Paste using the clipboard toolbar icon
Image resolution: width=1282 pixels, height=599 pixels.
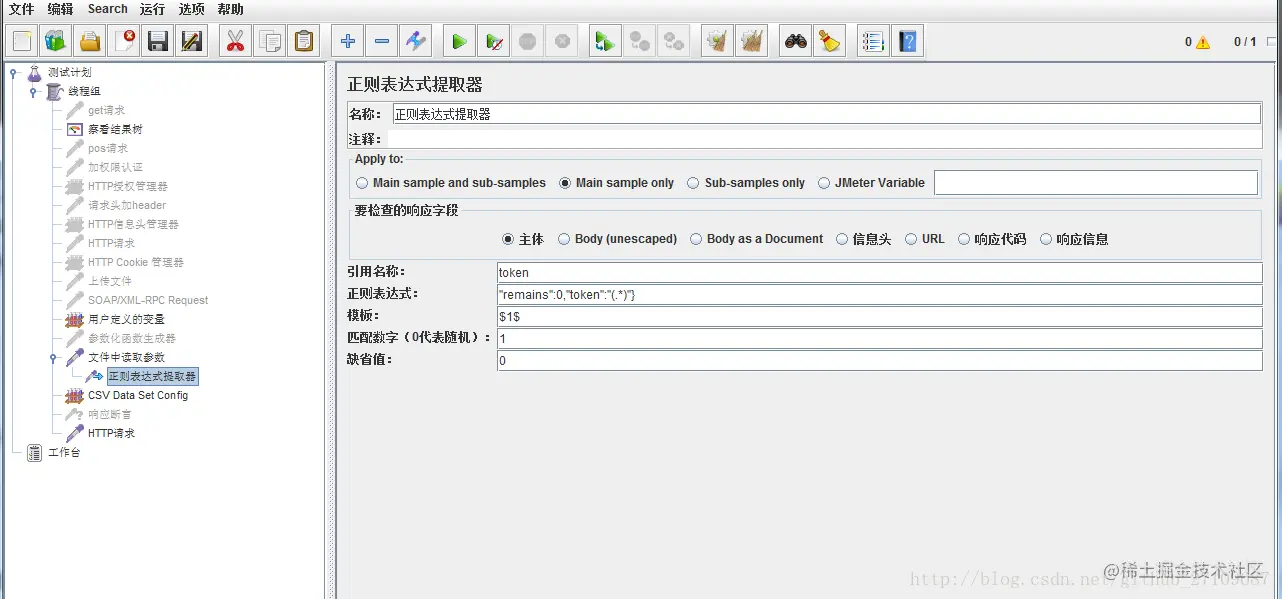point(304,41)
